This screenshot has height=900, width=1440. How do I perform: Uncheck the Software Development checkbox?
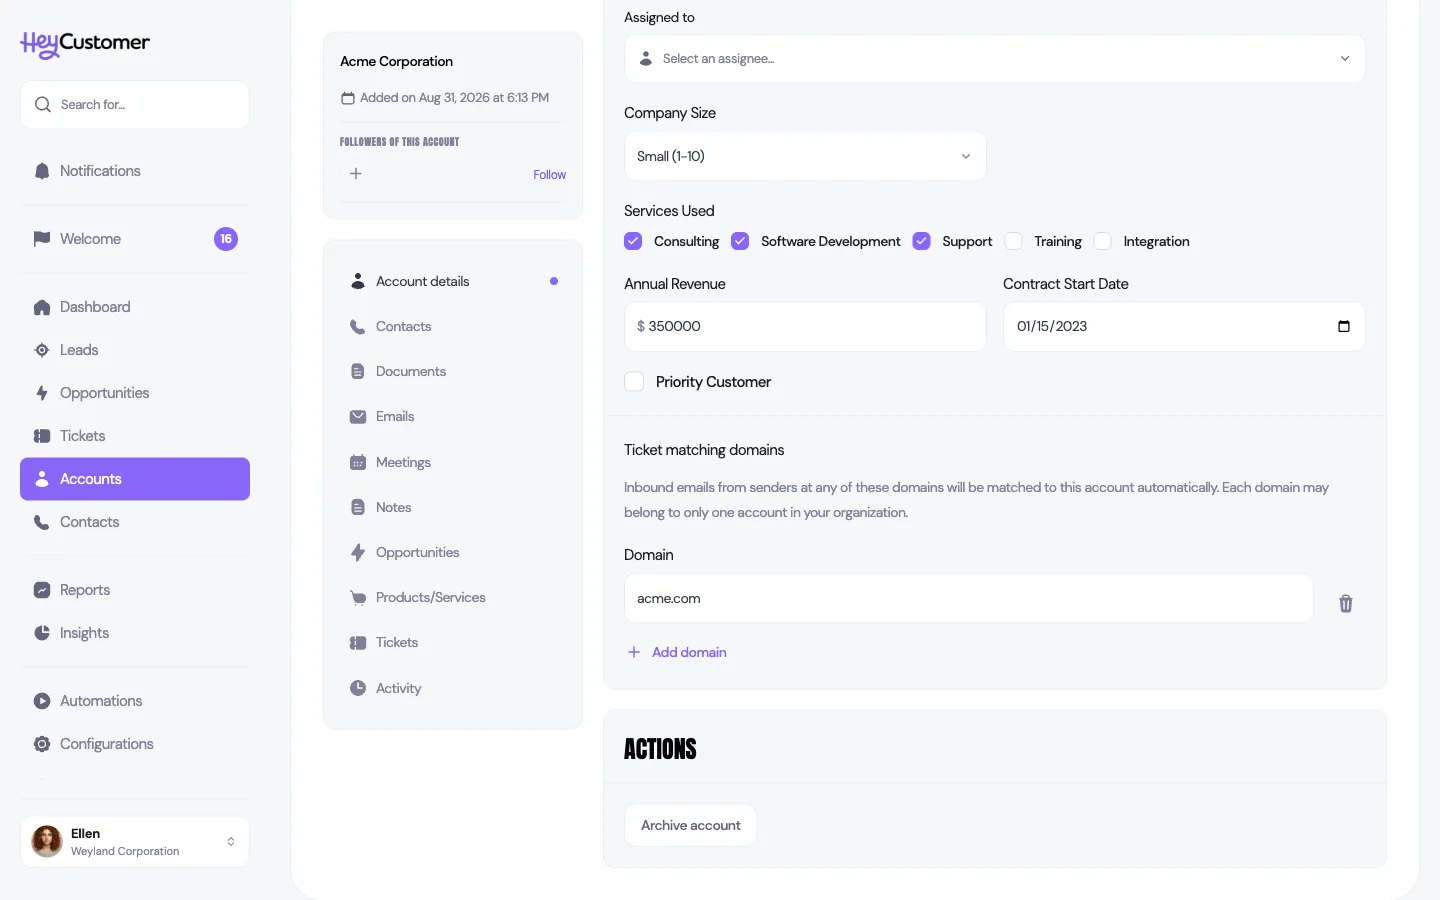(x=740, y=241)
